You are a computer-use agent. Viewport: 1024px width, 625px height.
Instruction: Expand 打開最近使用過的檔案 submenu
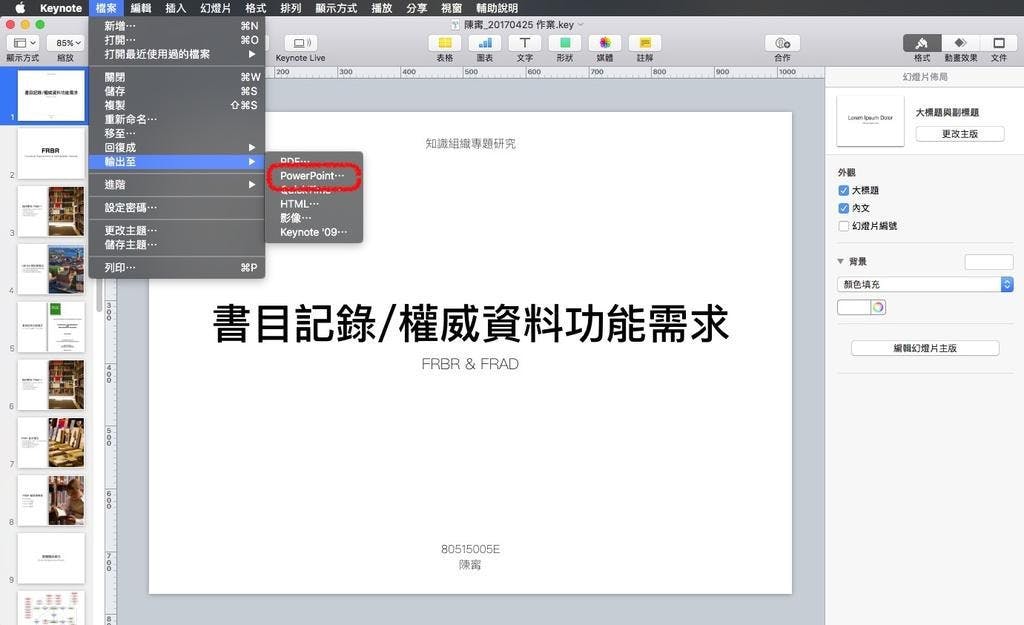pos(177,54)
